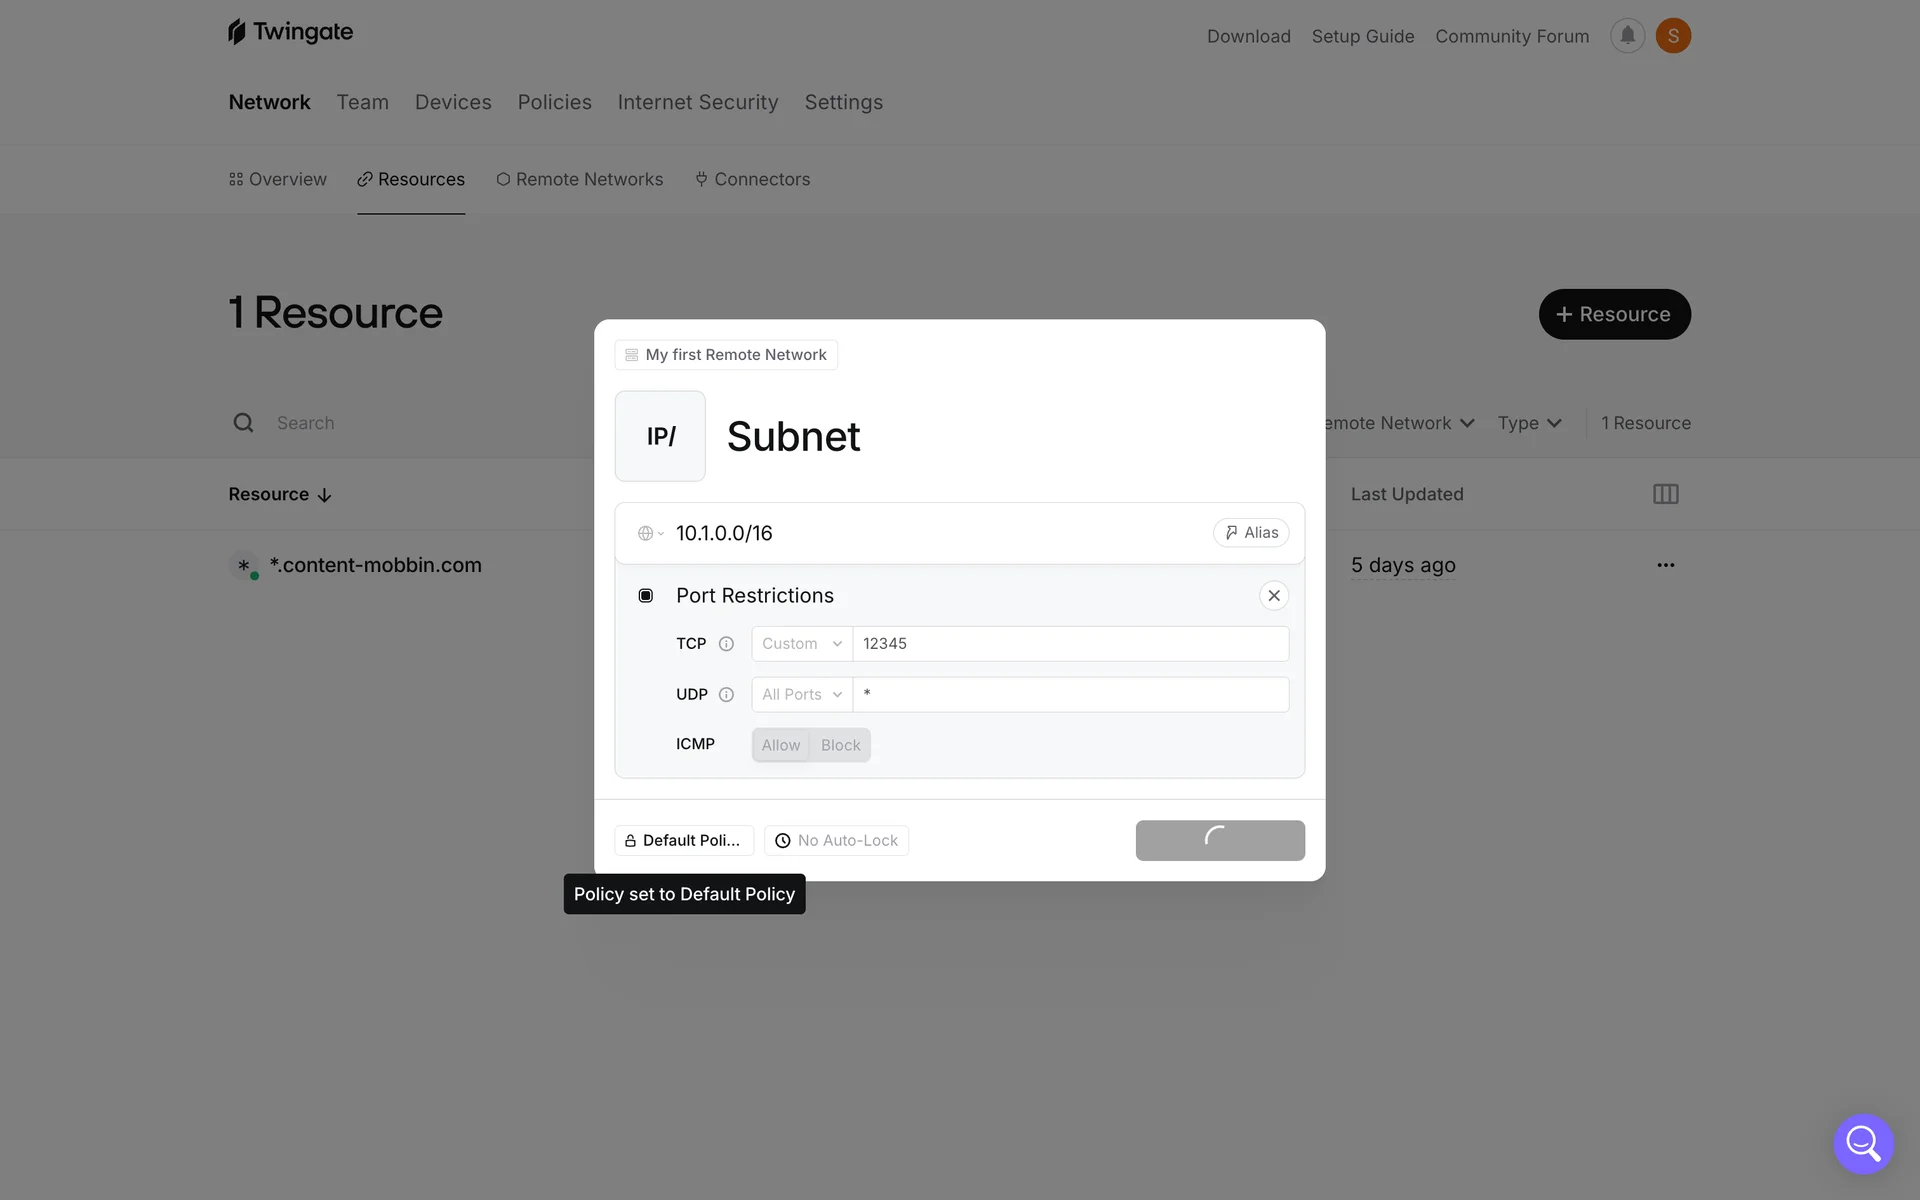Remove Port Restrictions with X icon
The height and width of the screenshot is (1200, 1920).
(x=1273, y=596)
